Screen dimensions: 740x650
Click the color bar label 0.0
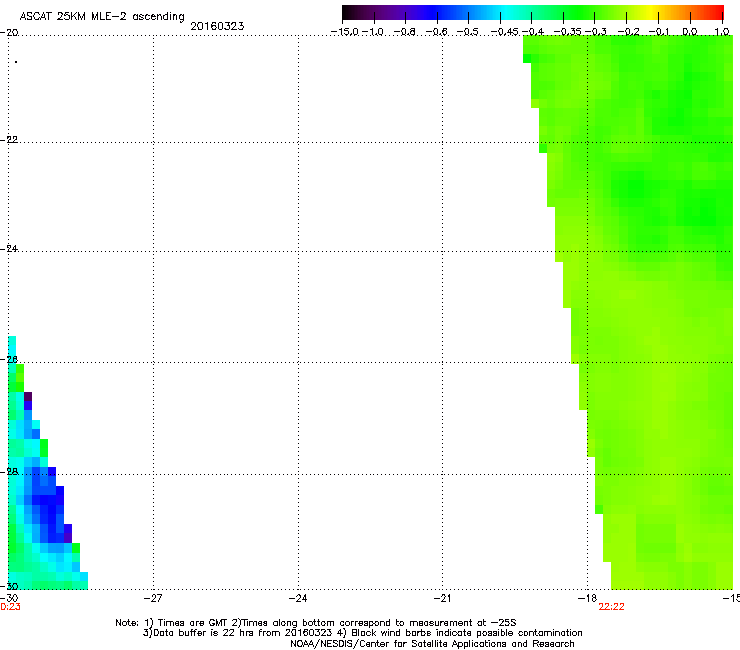coord(690,32)
